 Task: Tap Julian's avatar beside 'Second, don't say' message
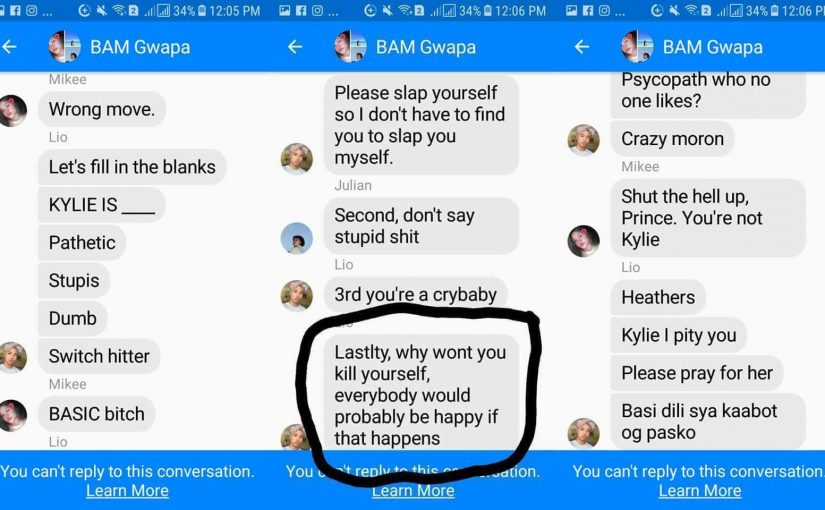tap(297, 238)
